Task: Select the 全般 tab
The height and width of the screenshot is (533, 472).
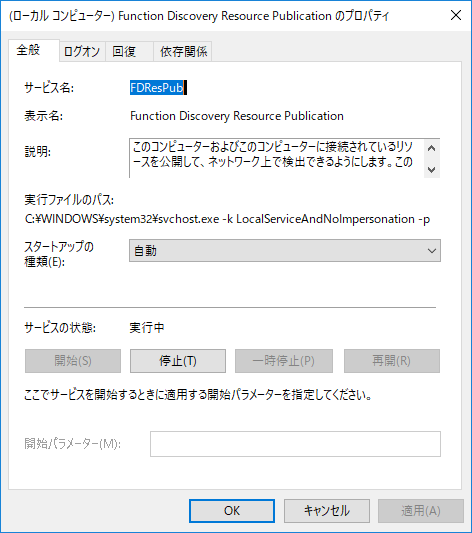Action: 34,50
